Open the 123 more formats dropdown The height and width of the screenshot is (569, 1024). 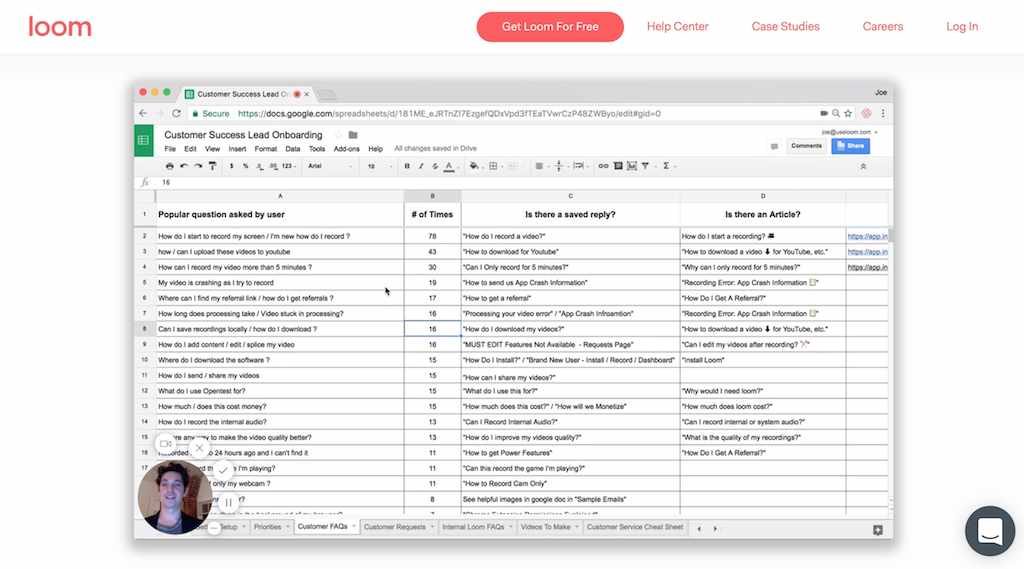(x=288, y=166)
